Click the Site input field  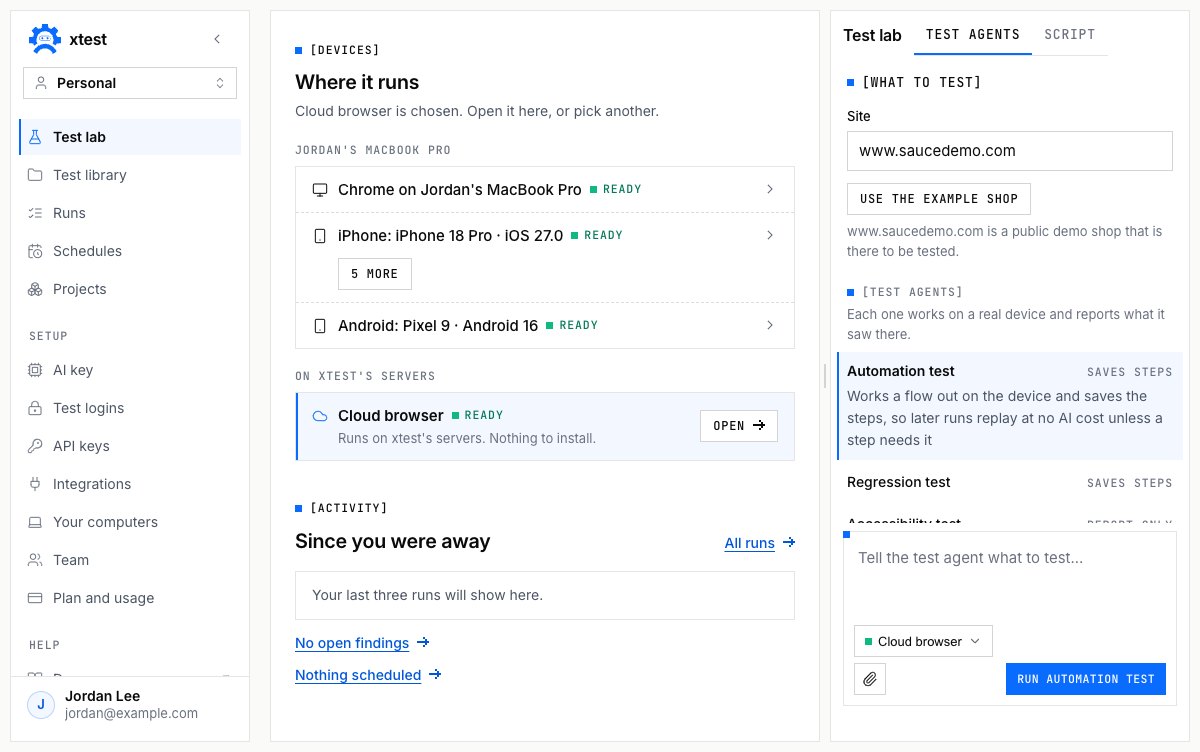1009,151
